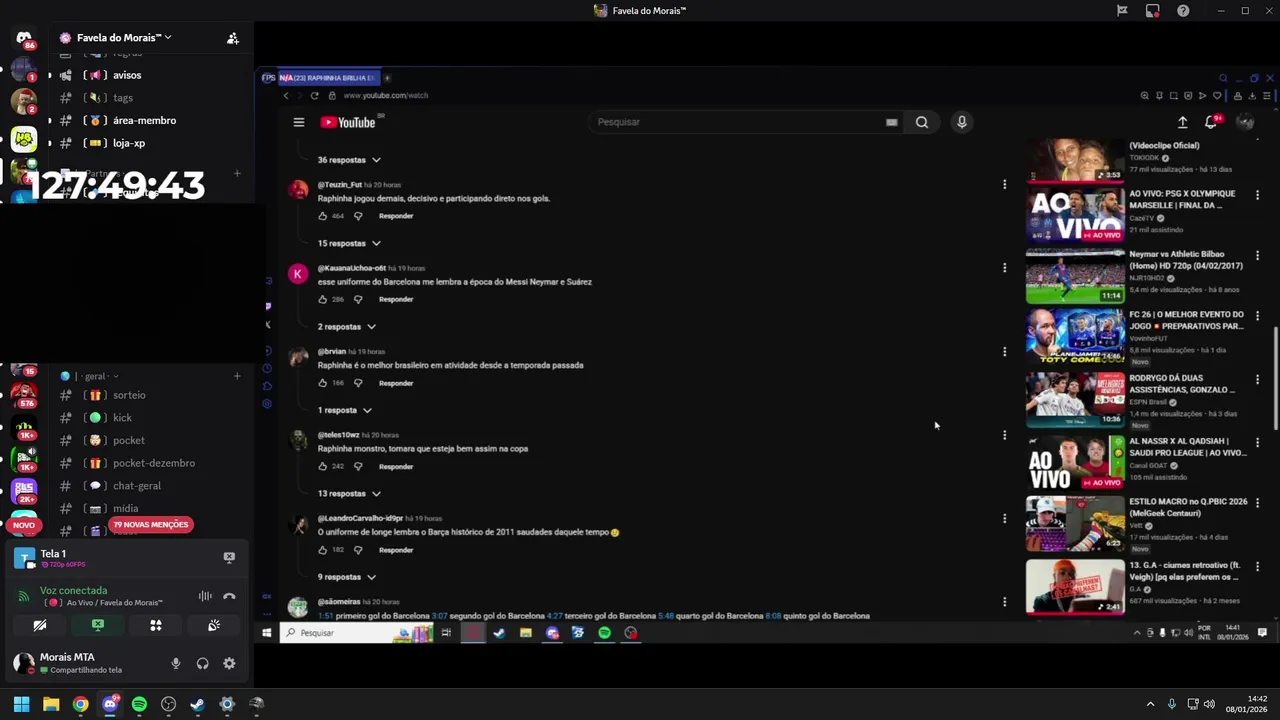
Task: Expand 9 respostas replies
Action: 347,577
